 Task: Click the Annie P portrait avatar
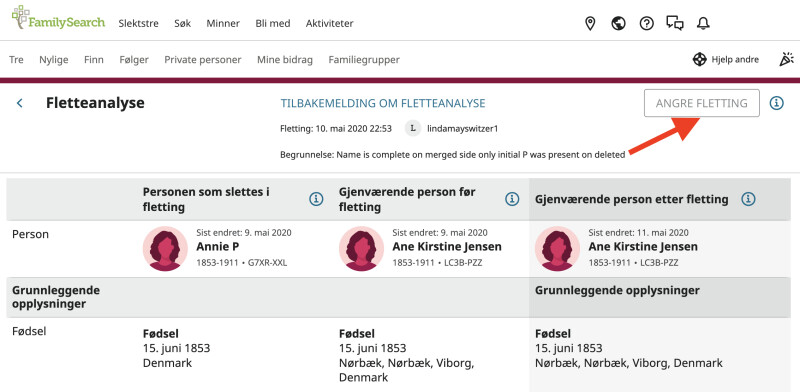165,249
